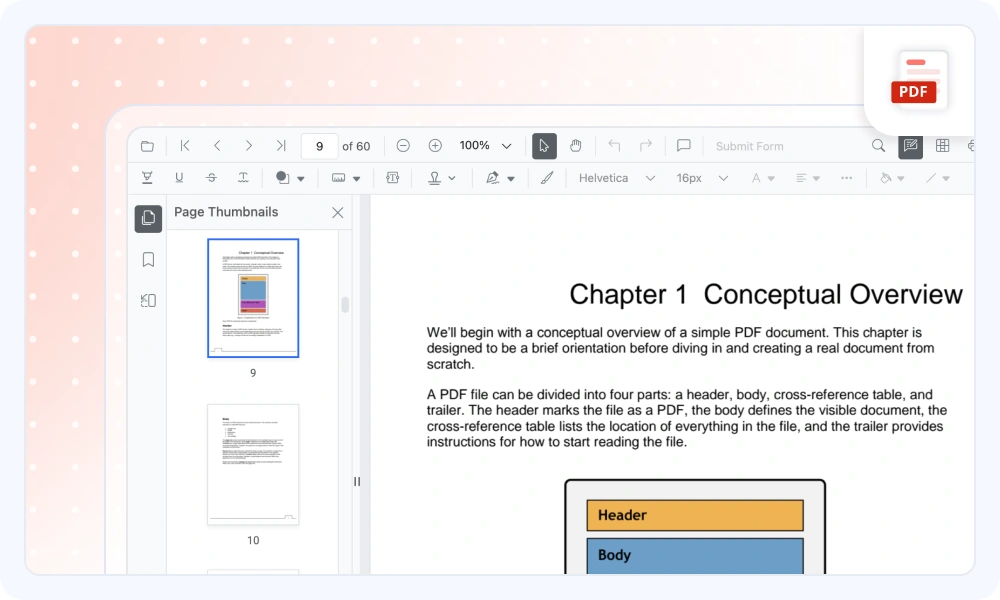Screen dimensions: 1000x600
Task: Click the thumbnail panel scrollbar handle
Action: (x=345, y=305)
